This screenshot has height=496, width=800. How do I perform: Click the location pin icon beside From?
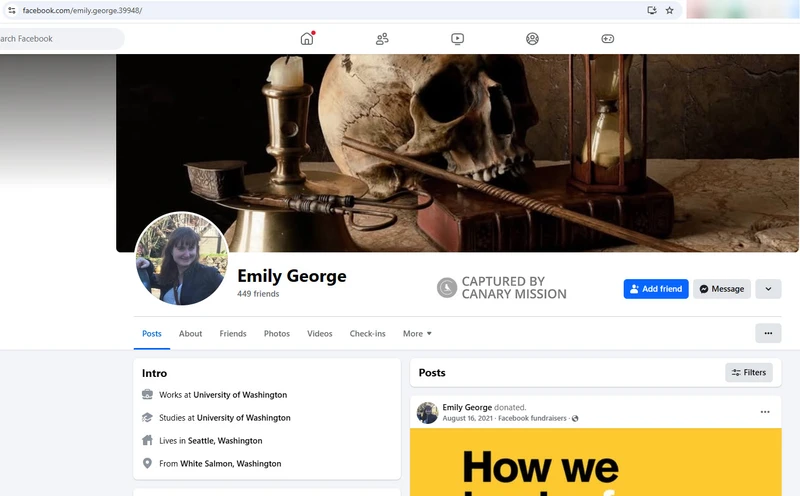click(x=147, y=463)
